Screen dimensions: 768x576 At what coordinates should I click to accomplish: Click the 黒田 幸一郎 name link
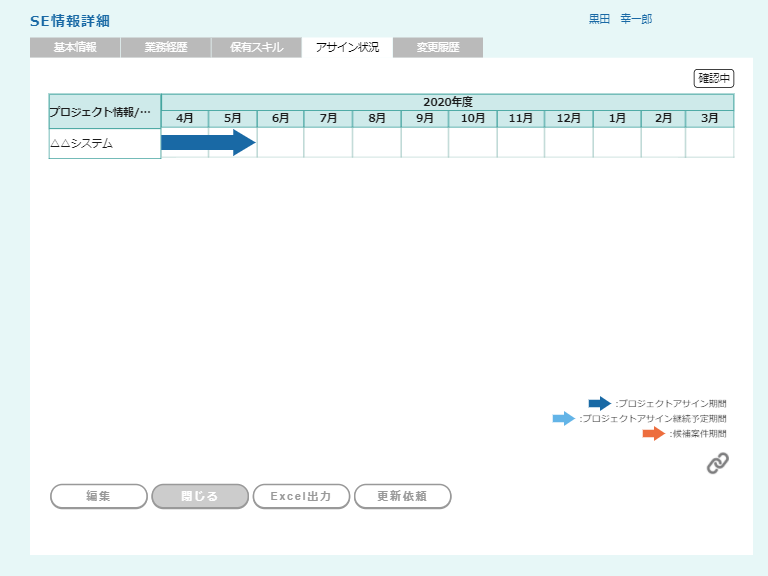click(620, 19)
